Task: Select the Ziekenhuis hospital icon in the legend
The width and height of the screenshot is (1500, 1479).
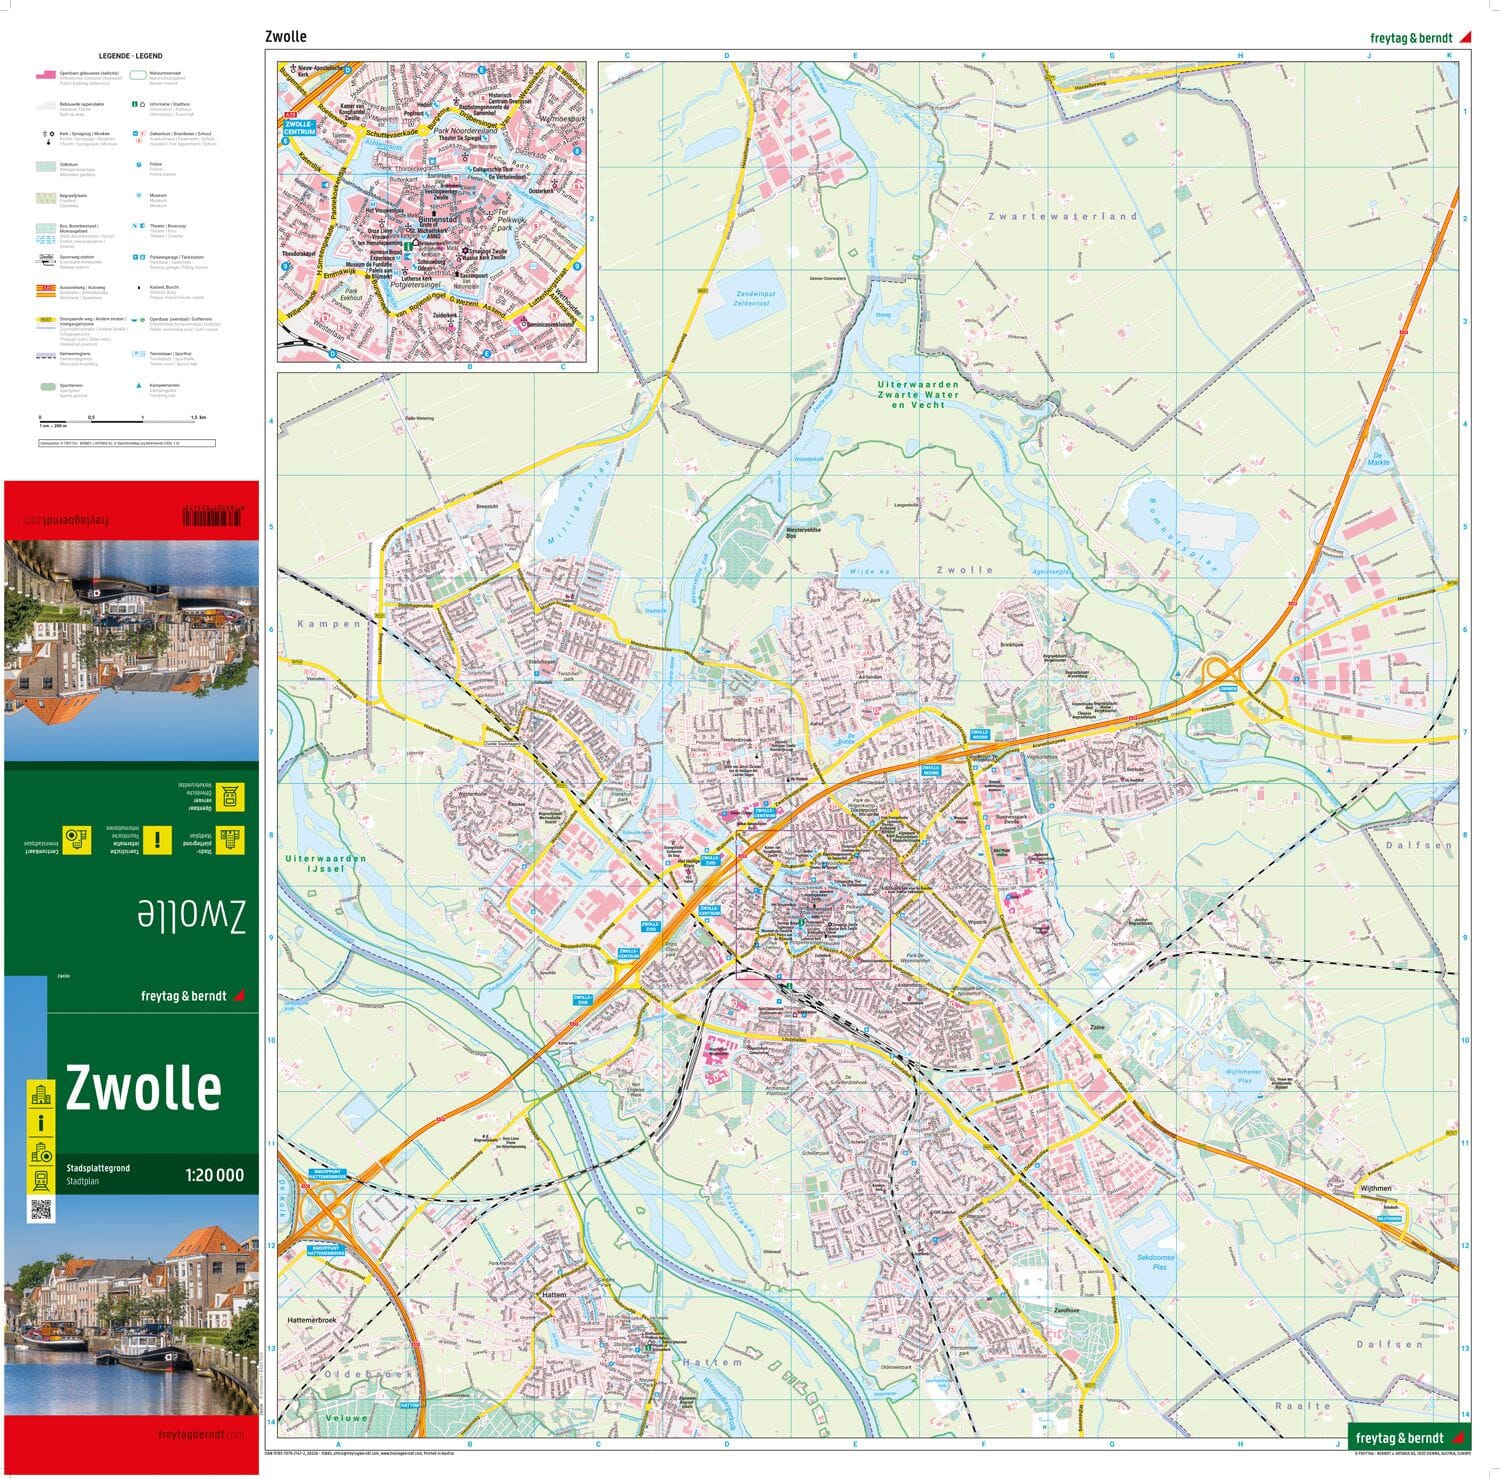Action: pos(134,134)
